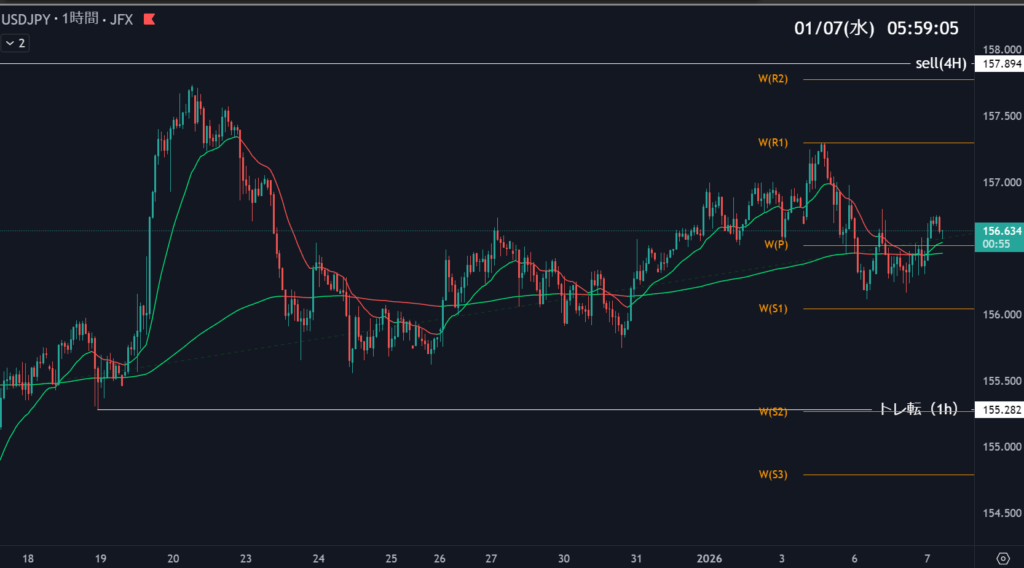Click date 23 on the time axis
1024x568 pixels.
pos(245,558)
